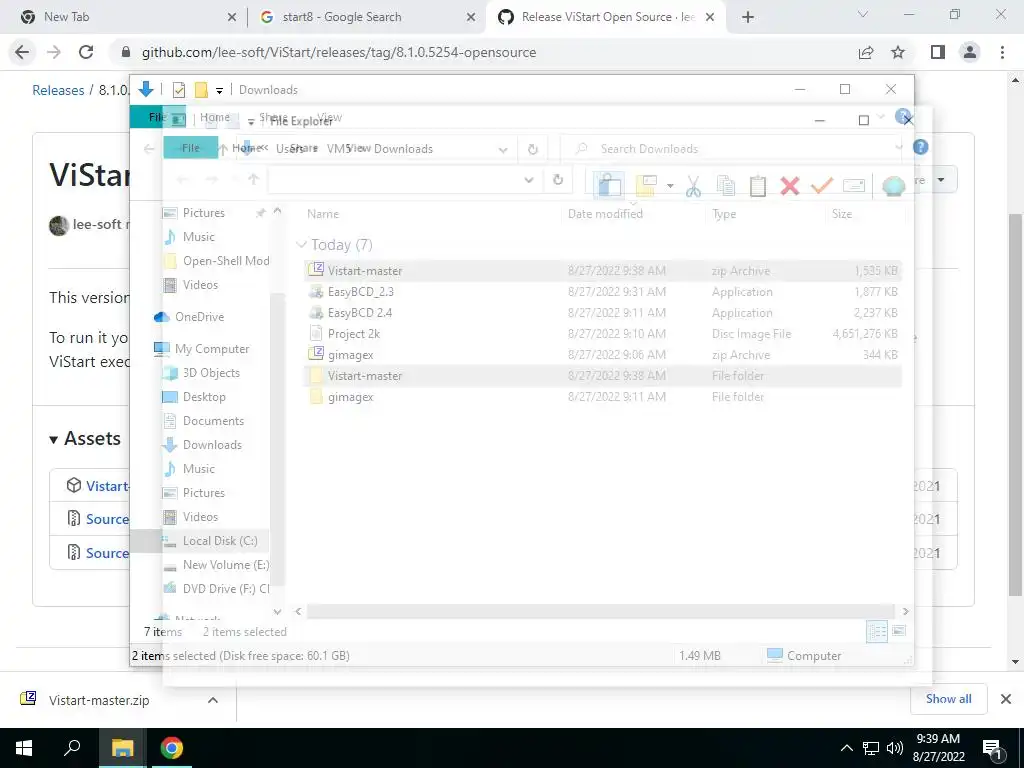This screenshot has height=768, width=1024.
Task: Click the taskbar Search icon
Action: click(x=72, y=748)
